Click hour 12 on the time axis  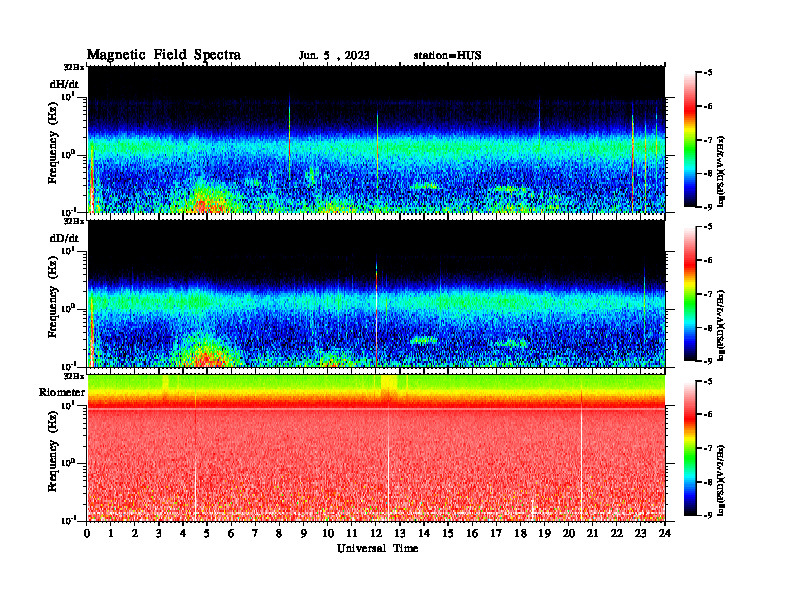[x=375, y=534]
